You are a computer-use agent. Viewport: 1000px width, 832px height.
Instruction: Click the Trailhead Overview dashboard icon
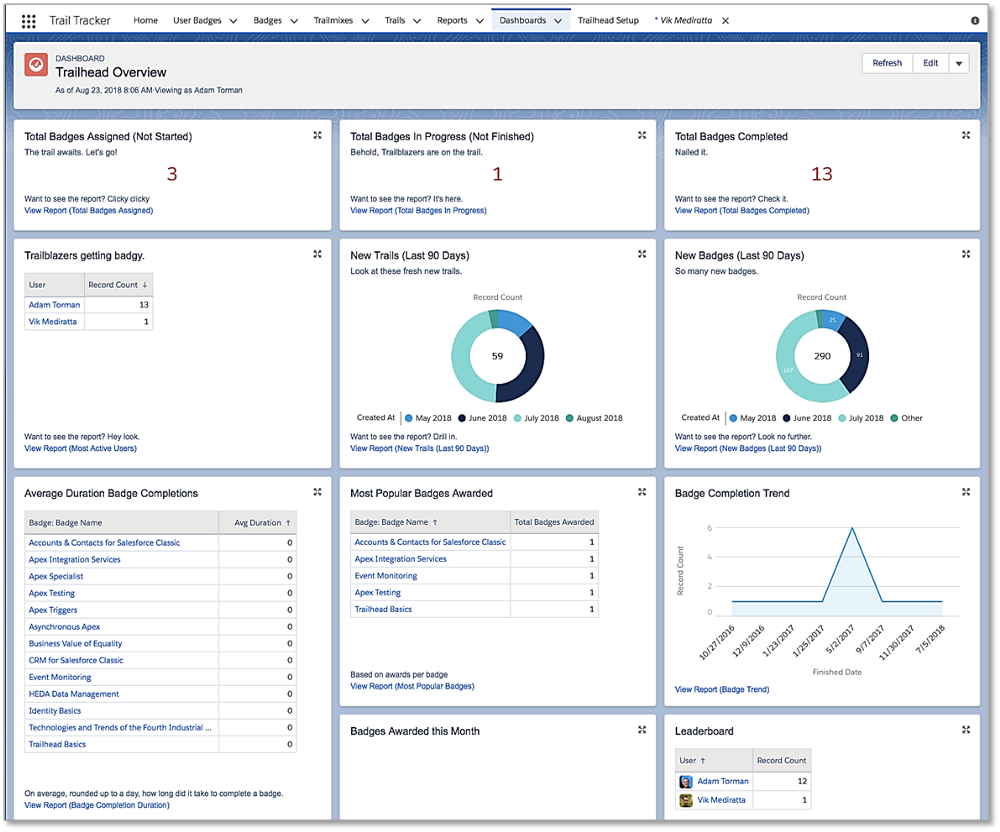pyautogui.click(x=36, y=65)
